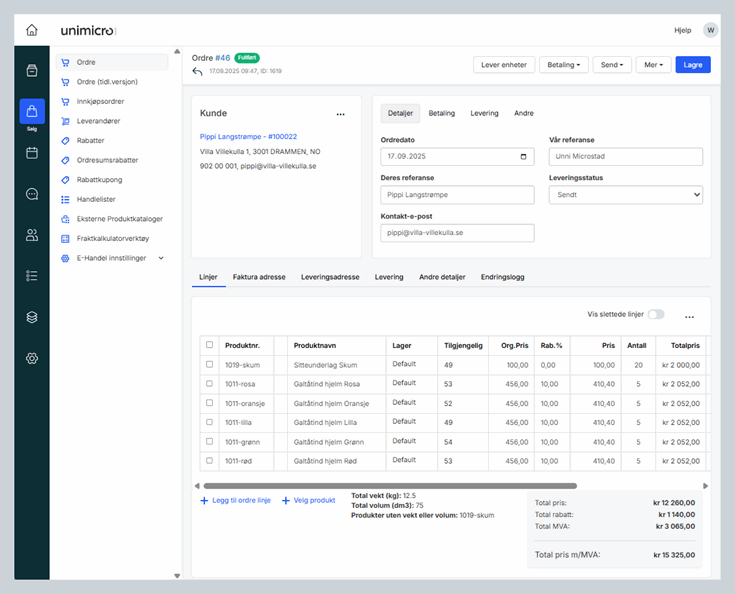Screen dimensions: 735x594
Task: Open the Betaling dropdown button
Action: 564,65
